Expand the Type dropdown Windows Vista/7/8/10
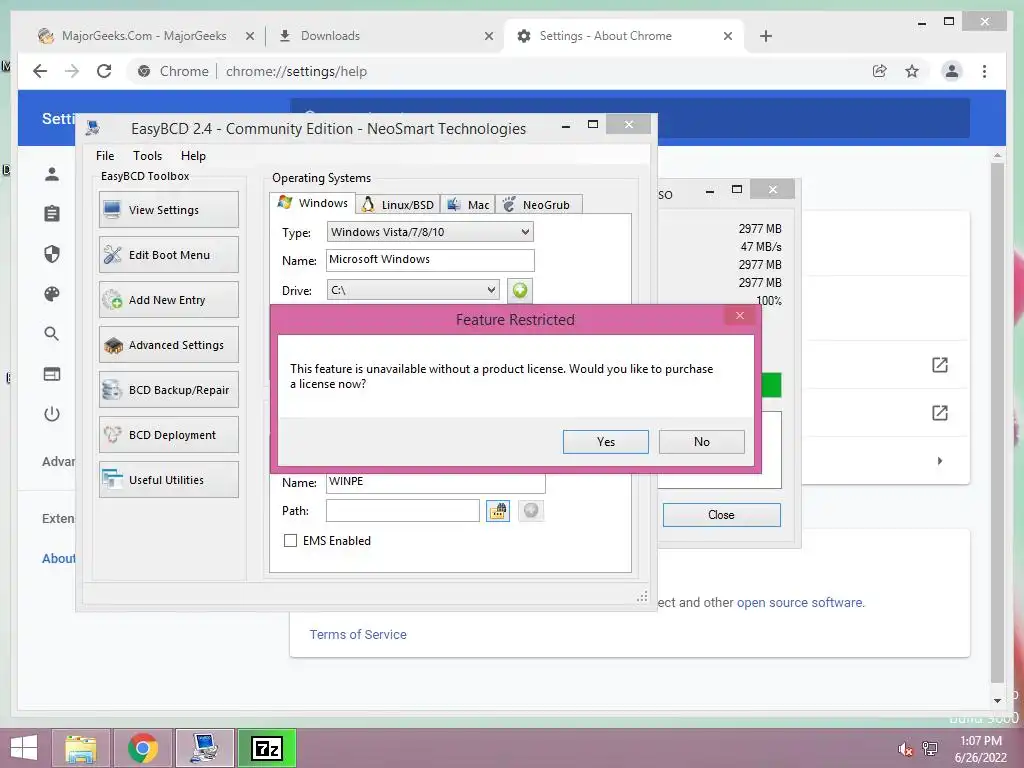The width and height of the screenshot is (1024, 768). (x=430, y=232)
